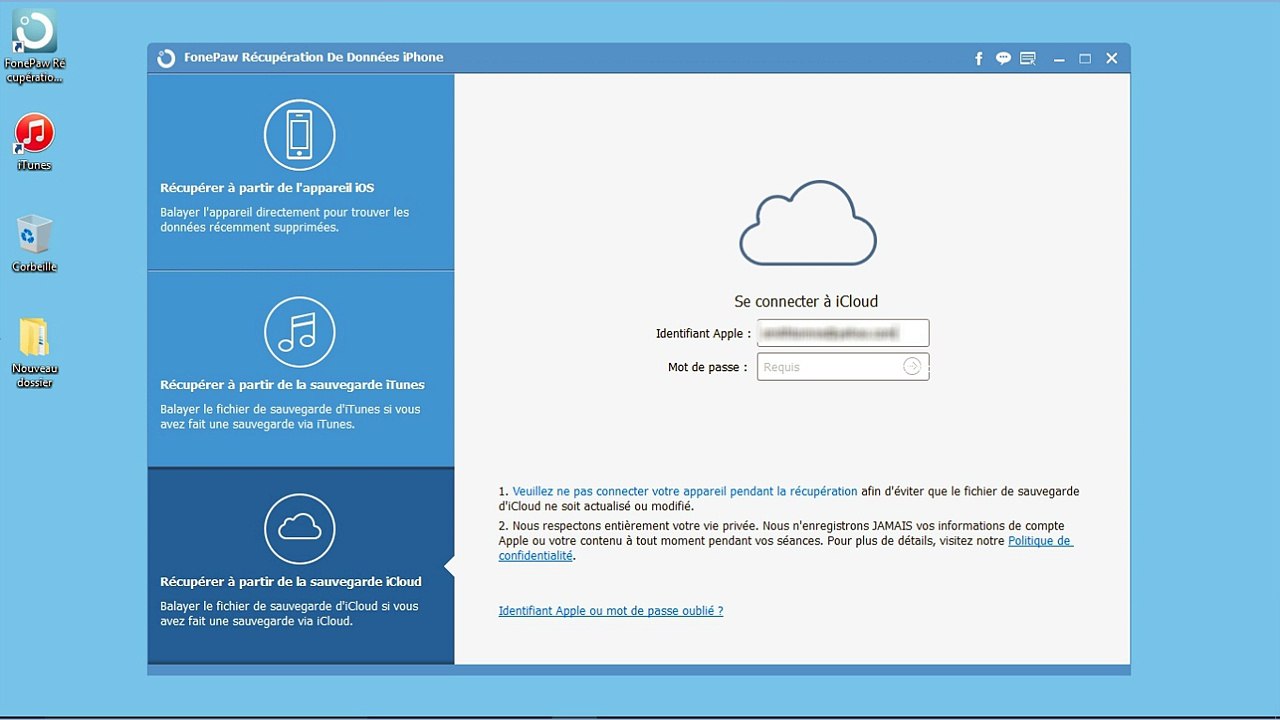Screen dimensions: 1280x720
Task: Close the FonePaw window
Action: click(1112, 59)
